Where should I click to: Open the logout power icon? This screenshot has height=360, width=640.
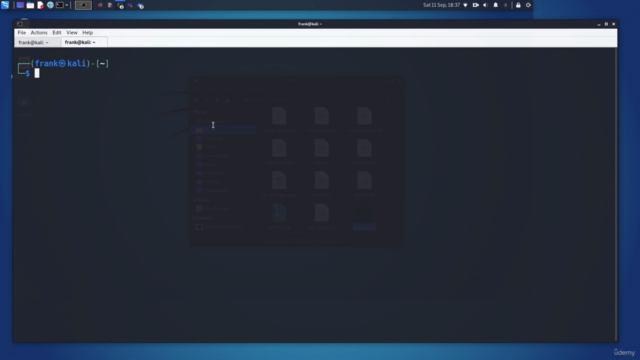[528, 5]
